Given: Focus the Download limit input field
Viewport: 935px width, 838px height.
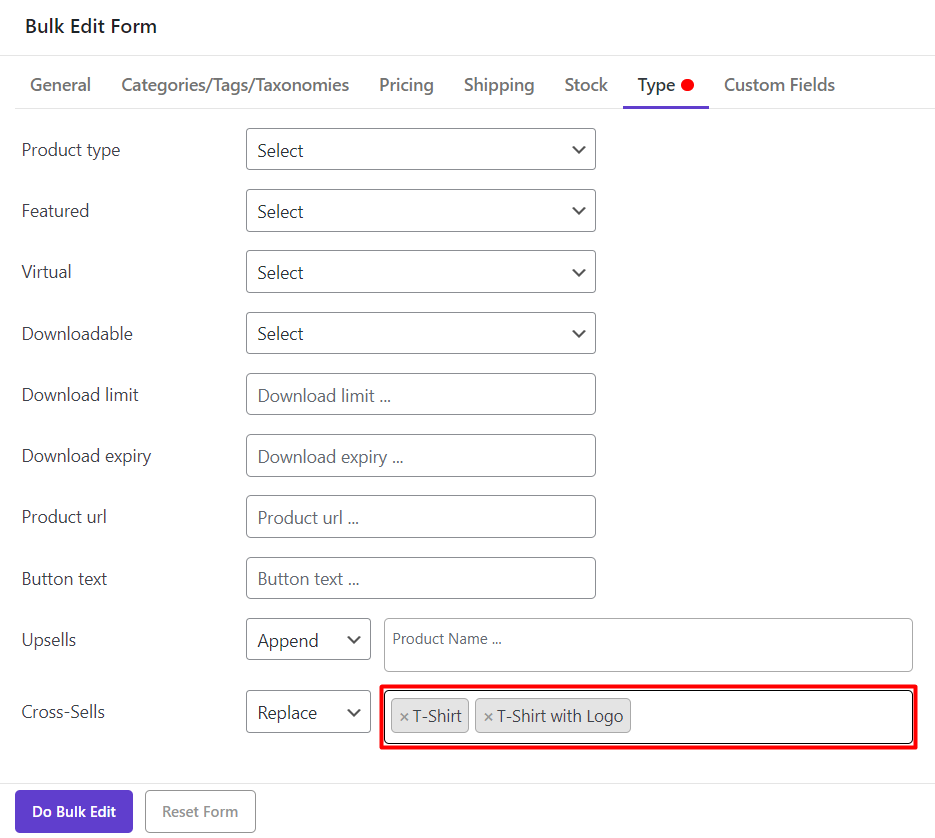Looking at the screenshot, I should tap(420, 395).
